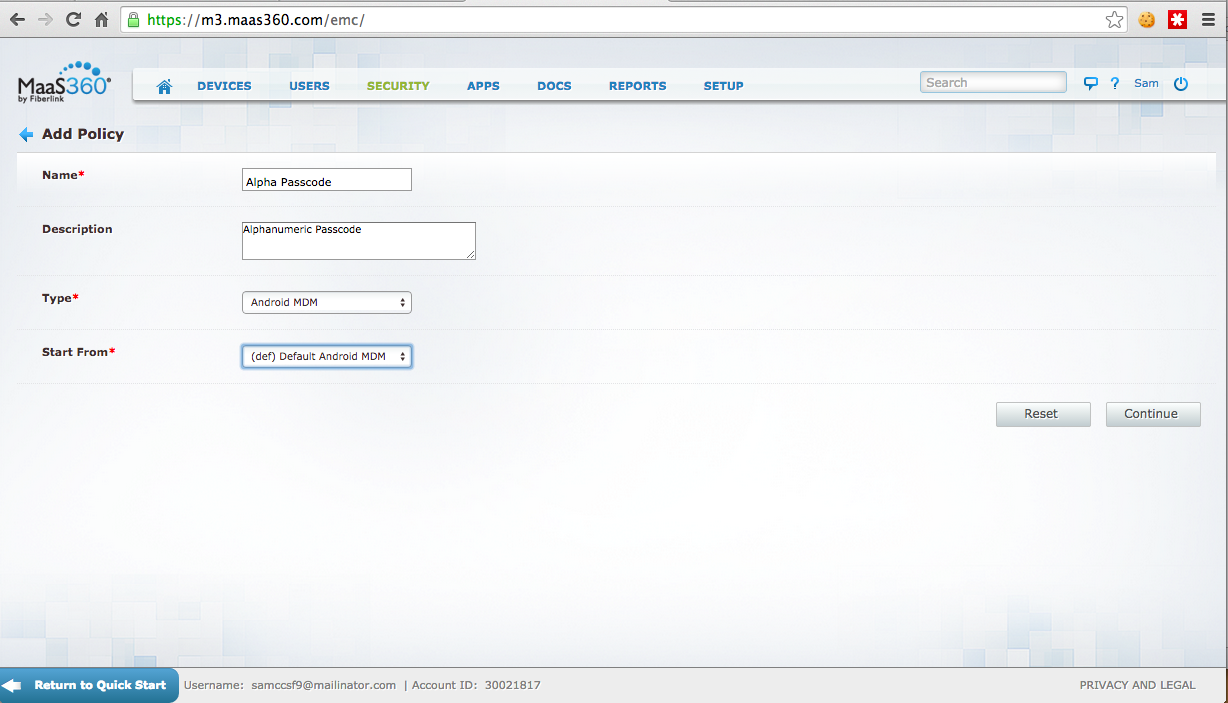Open help via the question mark icon
1228x703 pixels.
[1115, 84]
